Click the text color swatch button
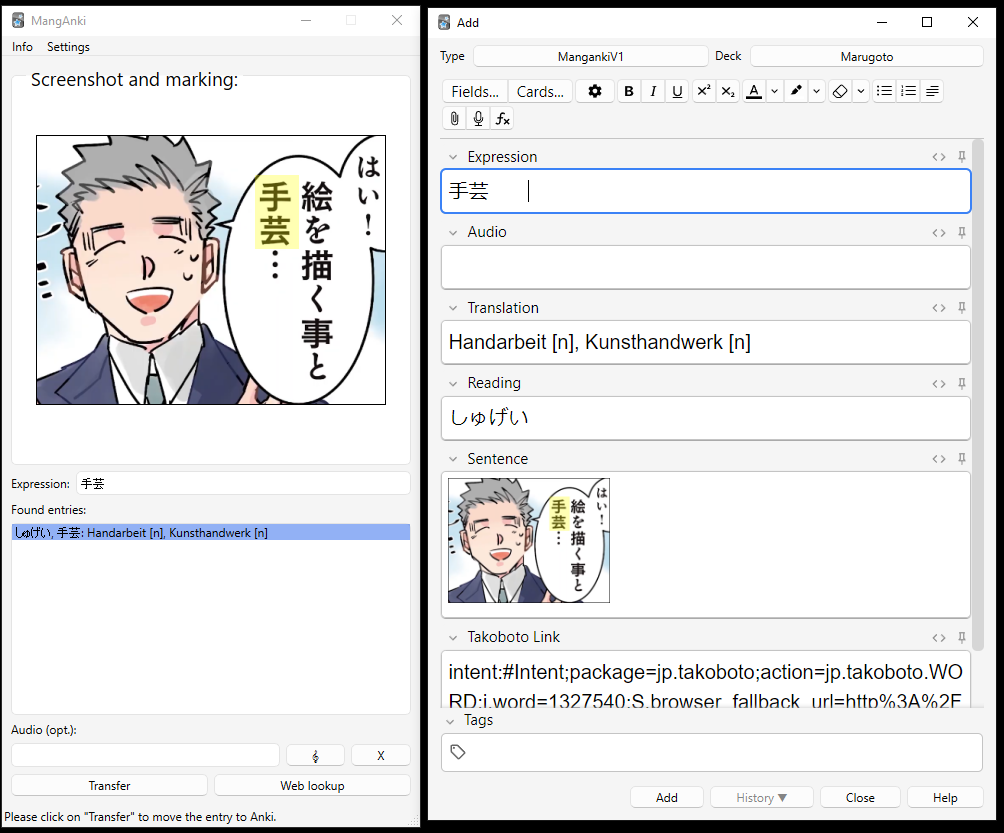 coord(754,91)
